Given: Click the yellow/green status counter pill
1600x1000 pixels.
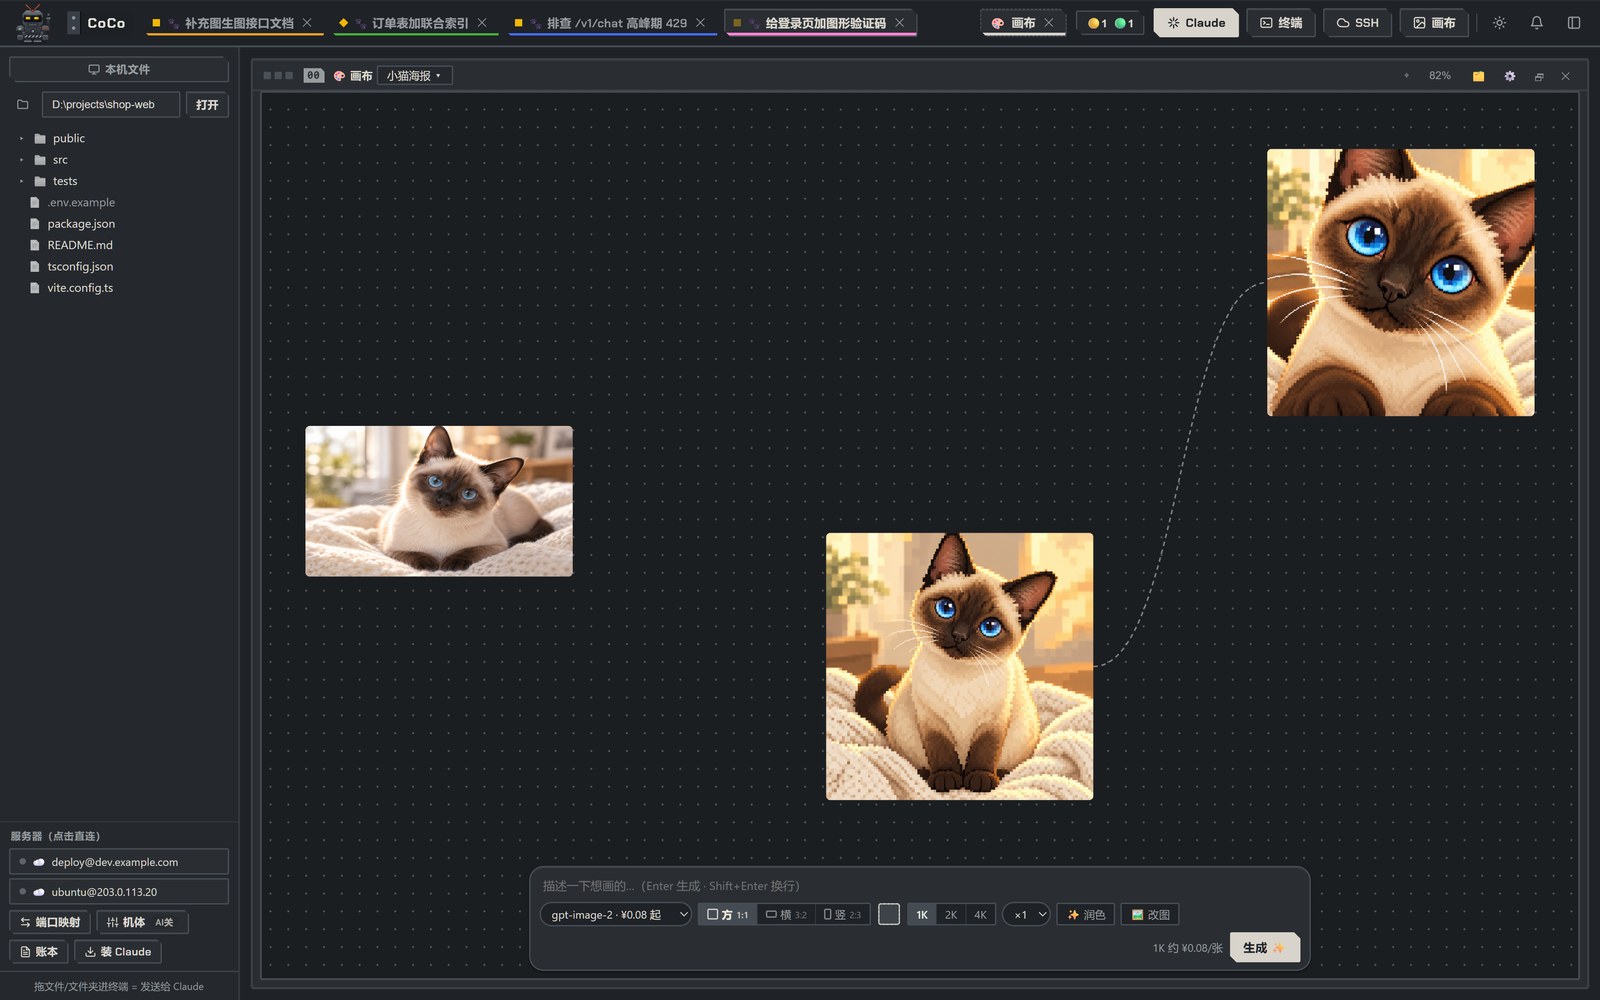Looking at the screenshot, I should tap(1110, 23).
